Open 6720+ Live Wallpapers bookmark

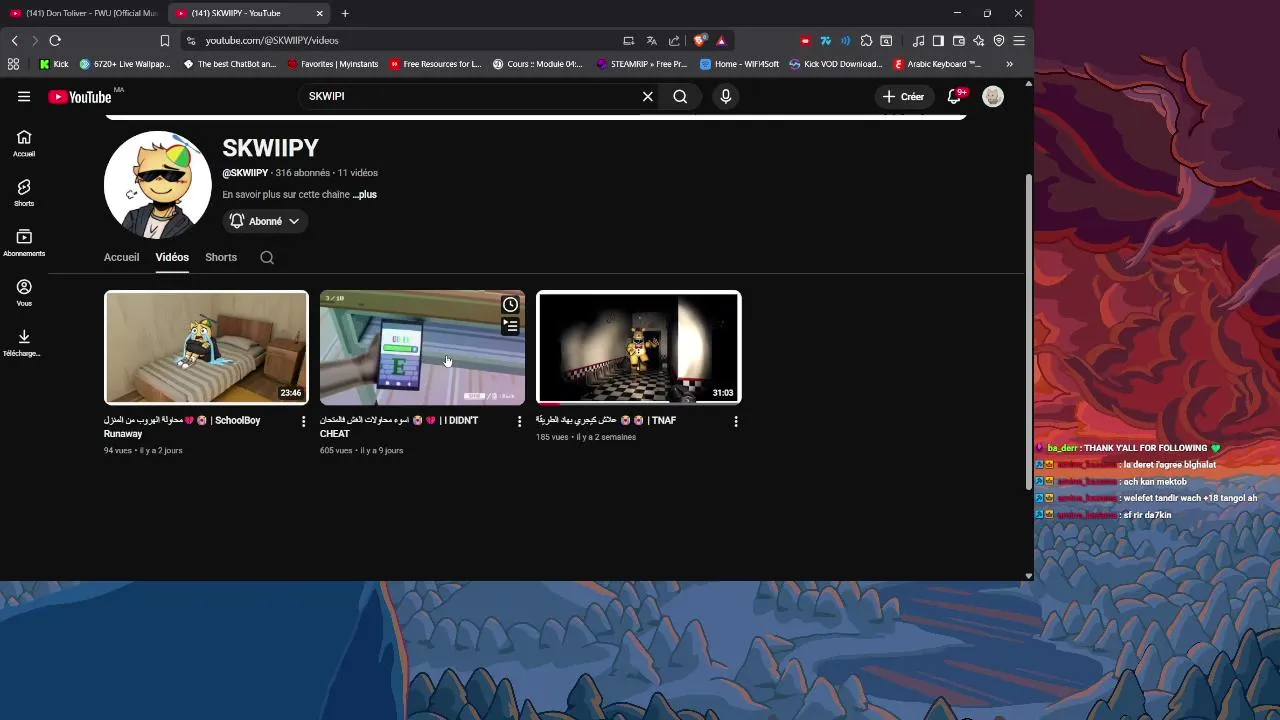click(x=125, y=64)
